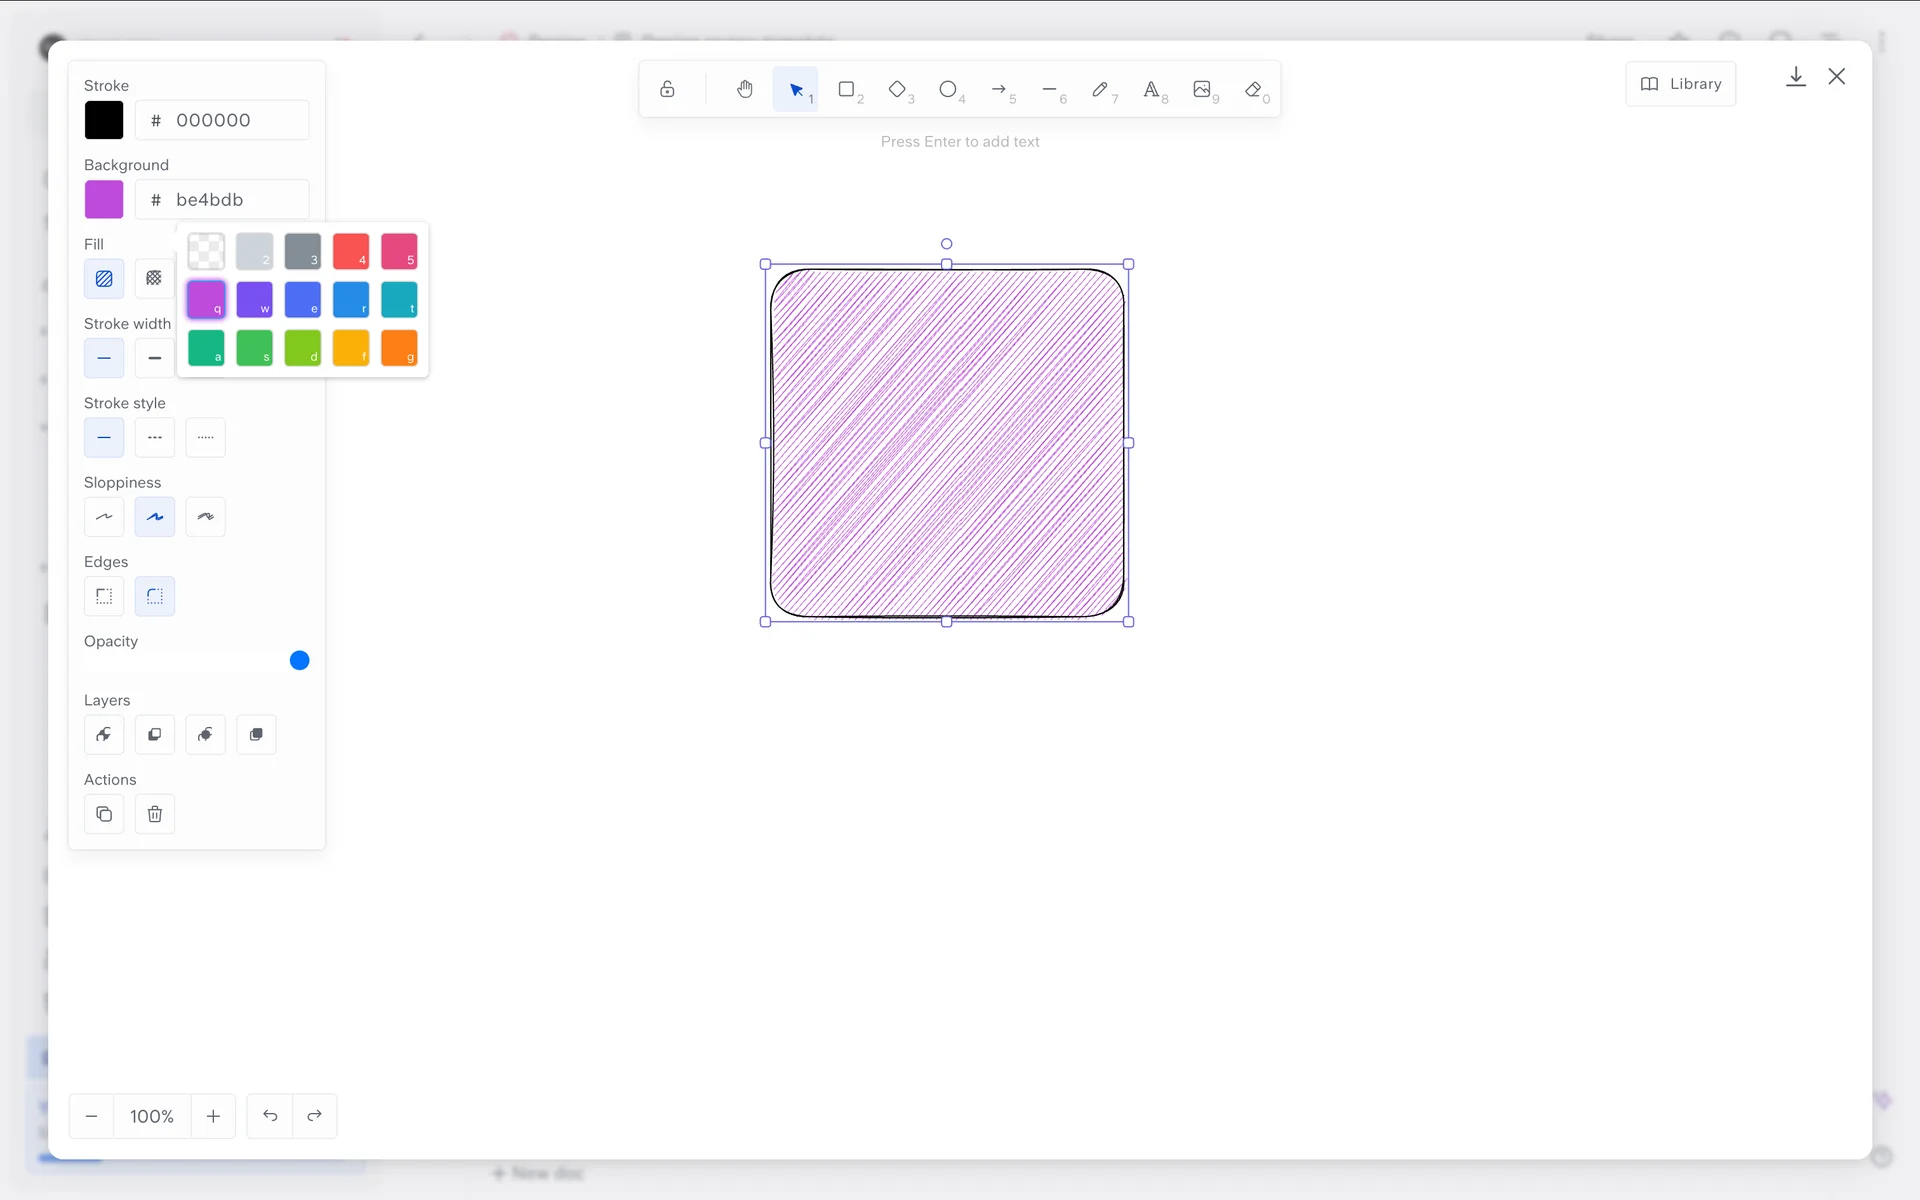
Task: Open the Library panel
Action: click(1681, 84)
